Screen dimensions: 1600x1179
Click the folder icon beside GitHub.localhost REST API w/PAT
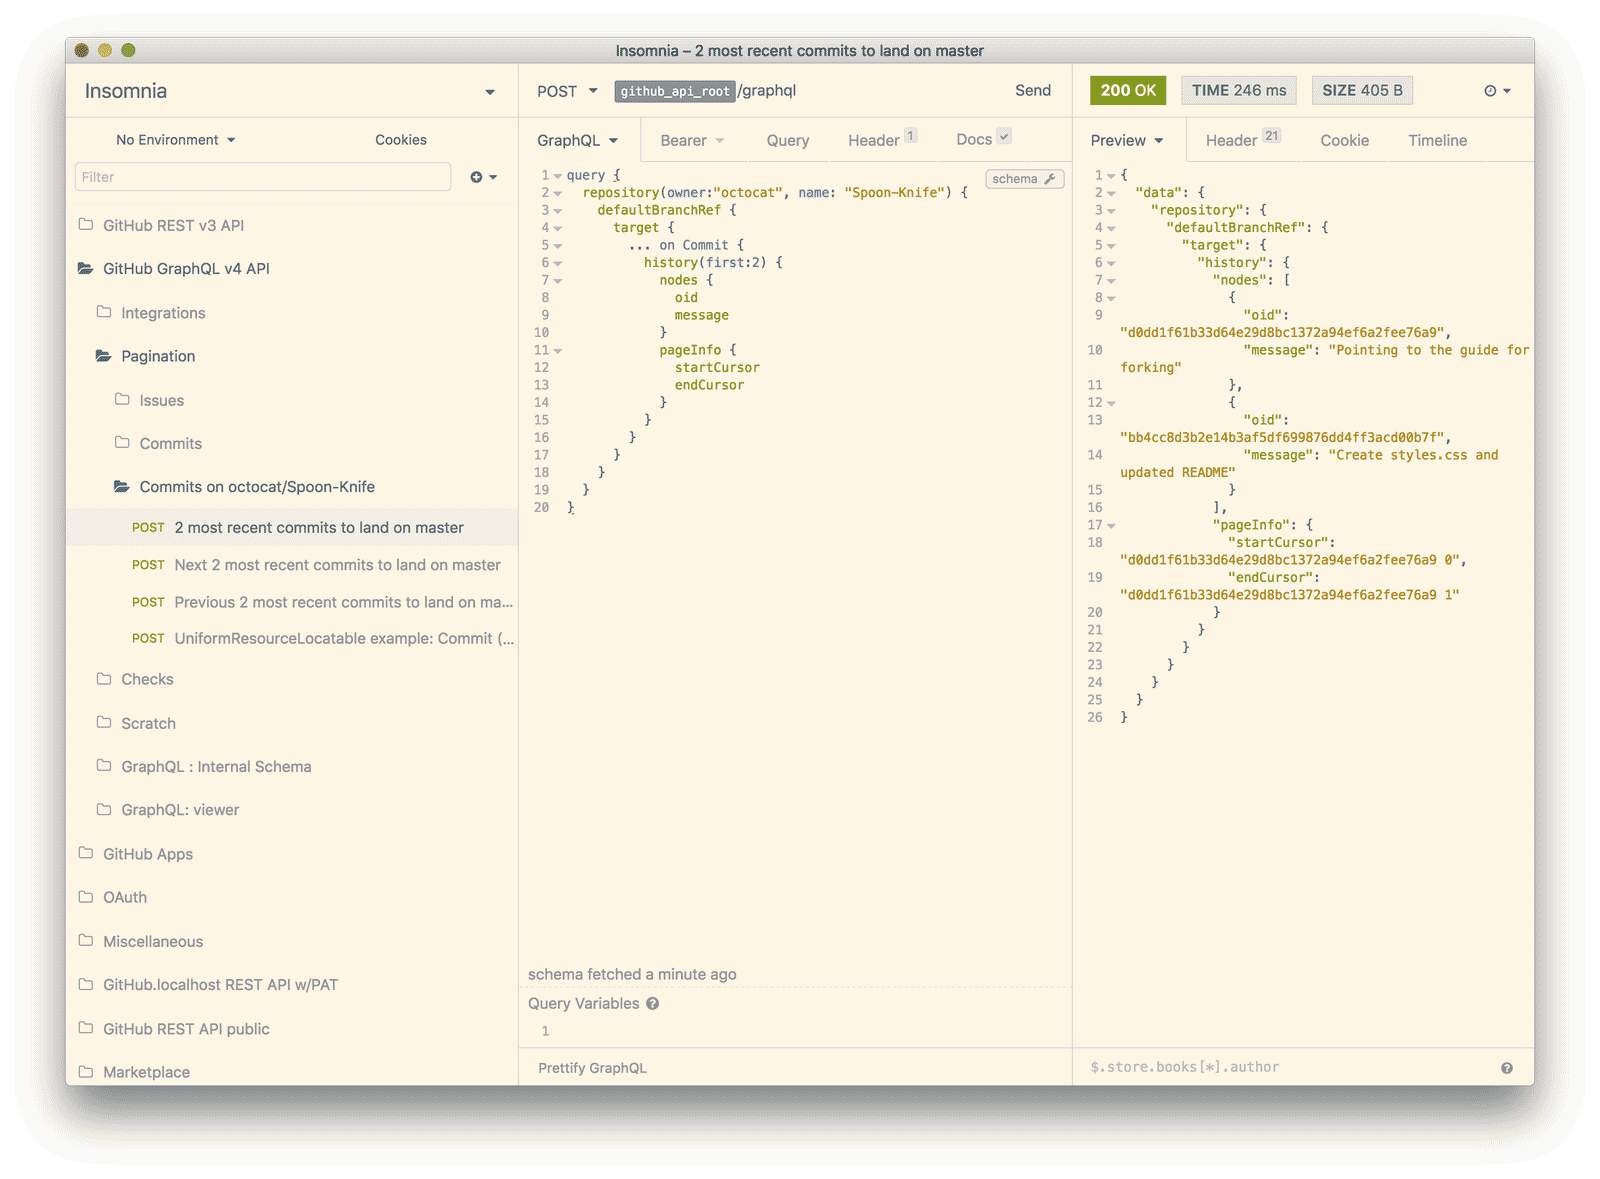click(86, 984)
